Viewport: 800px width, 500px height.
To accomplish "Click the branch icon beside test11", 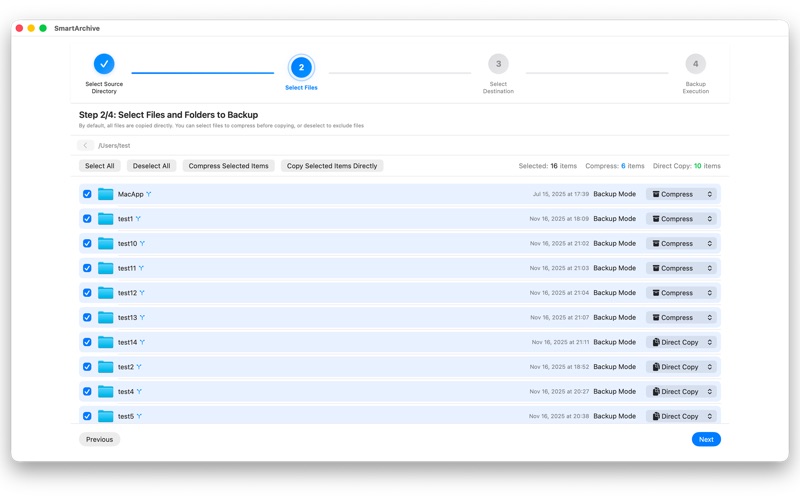I will [141, 268].
